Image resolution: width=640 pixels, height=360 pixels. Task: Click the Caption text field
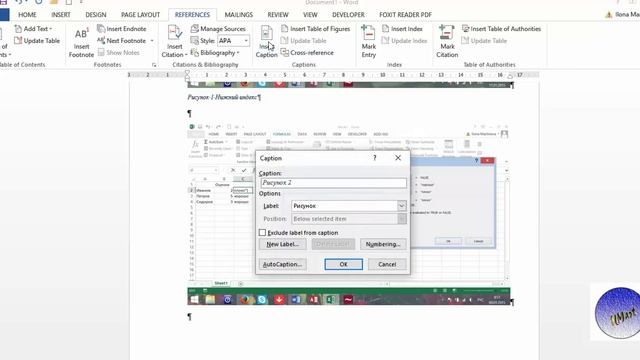tap(333, 183)
